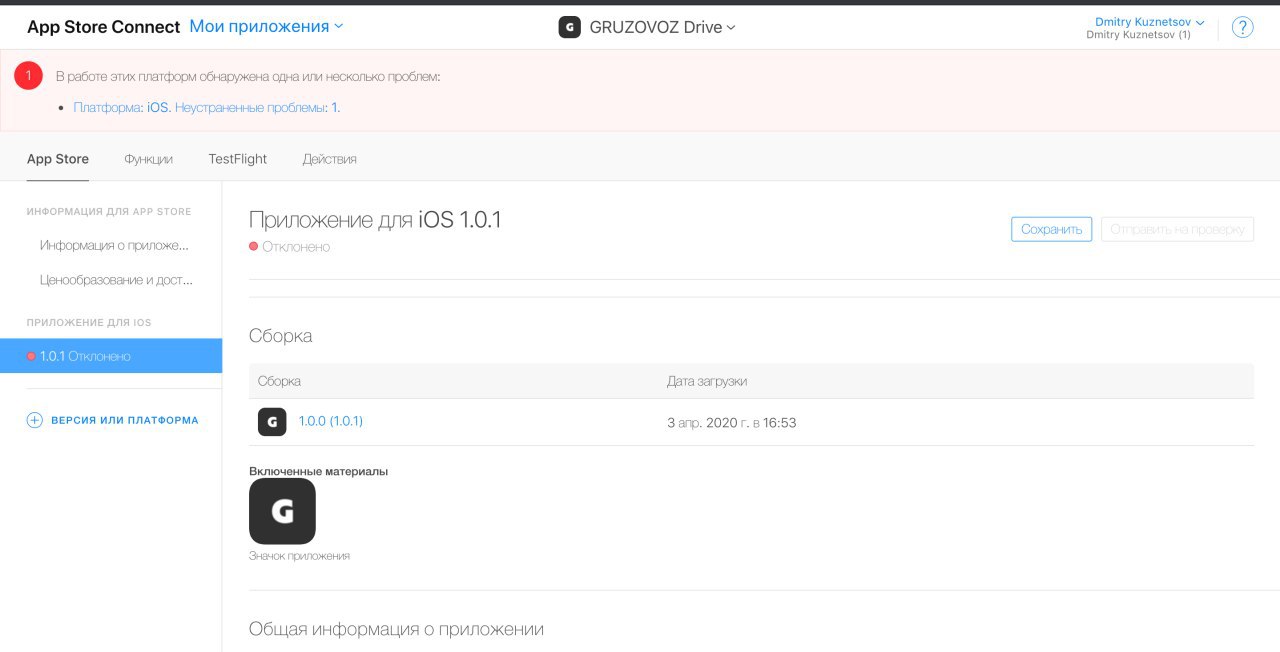1280x652 pixels.
Task: Click the Значок приложения caption
Action: [299, 556]
